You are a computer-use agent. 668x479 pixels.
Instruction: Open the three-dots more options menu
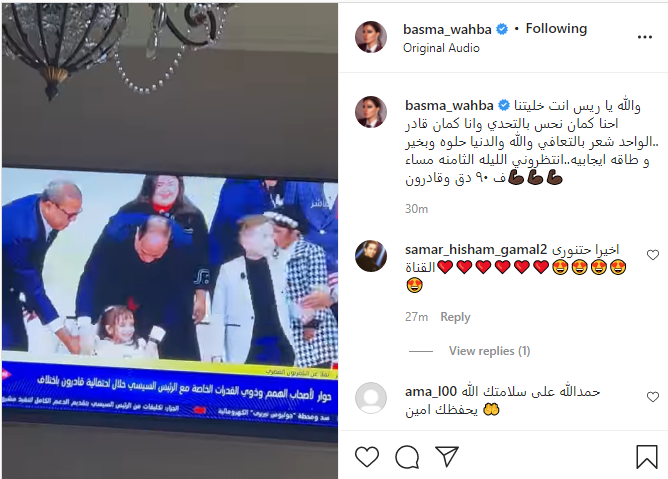(x=645, y=38)
